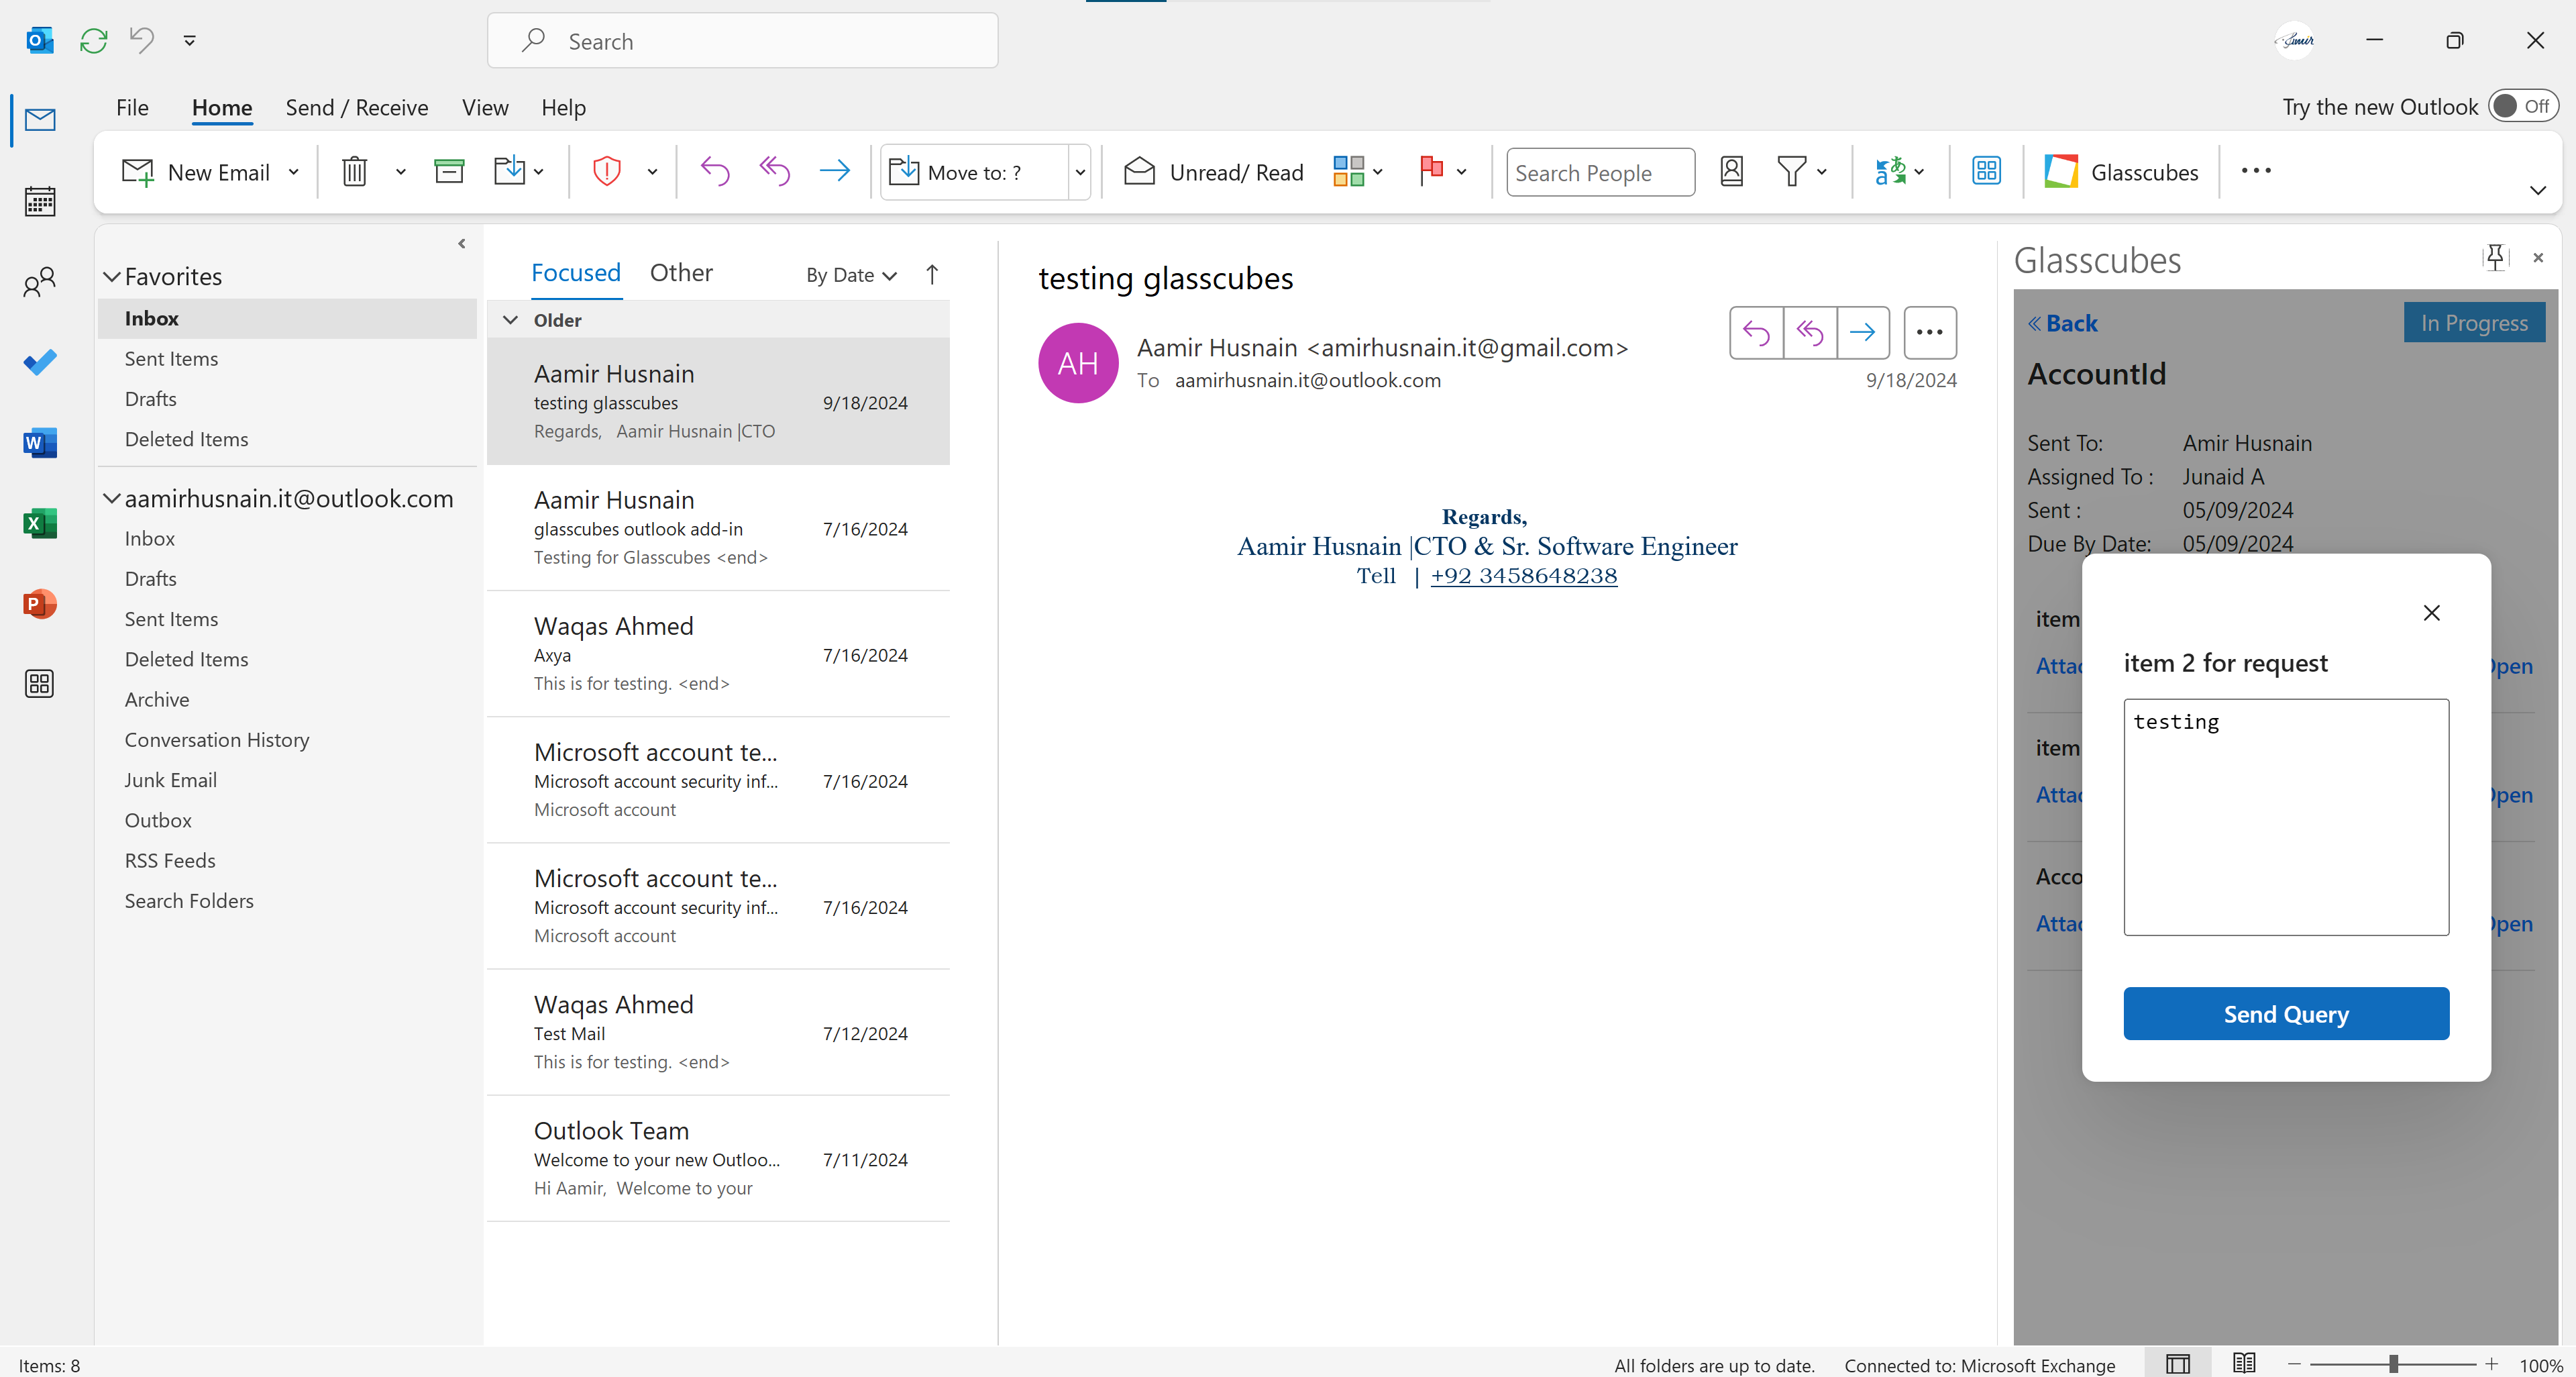Open the People pane from the sidebar
2576x1377 pixels.
[40, 281]
